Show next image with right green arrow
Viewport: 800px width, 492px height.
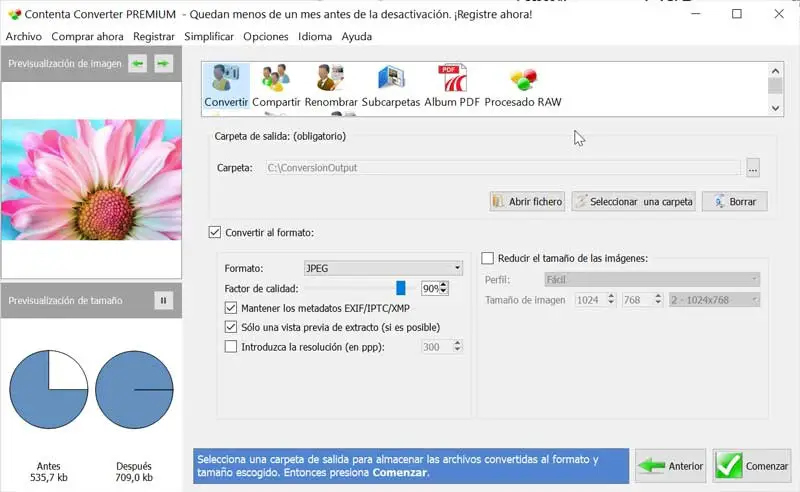coord(163,64)
